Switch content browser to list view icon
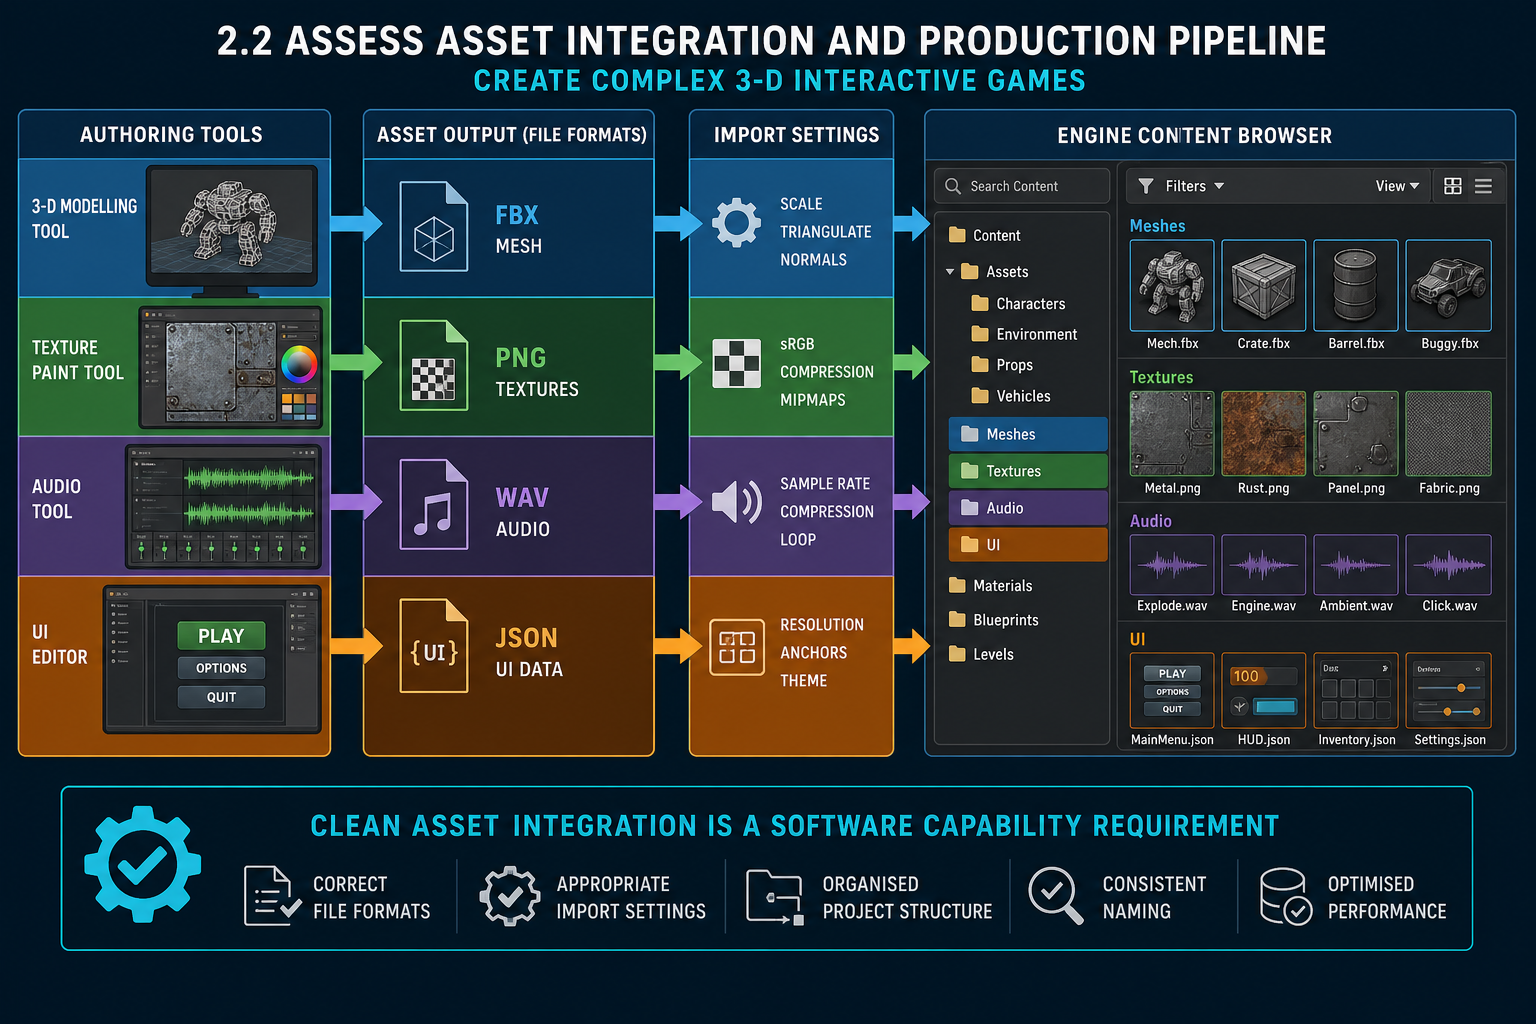 tap(1483, 186)
